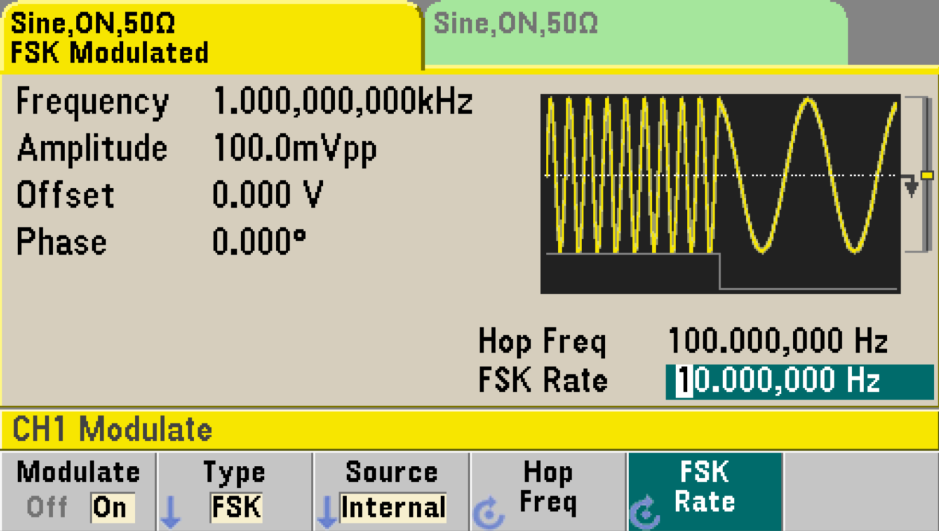Open the Source Internal softkey menu
The height and width of the screenshot is (531, 939).
point(392,491)
